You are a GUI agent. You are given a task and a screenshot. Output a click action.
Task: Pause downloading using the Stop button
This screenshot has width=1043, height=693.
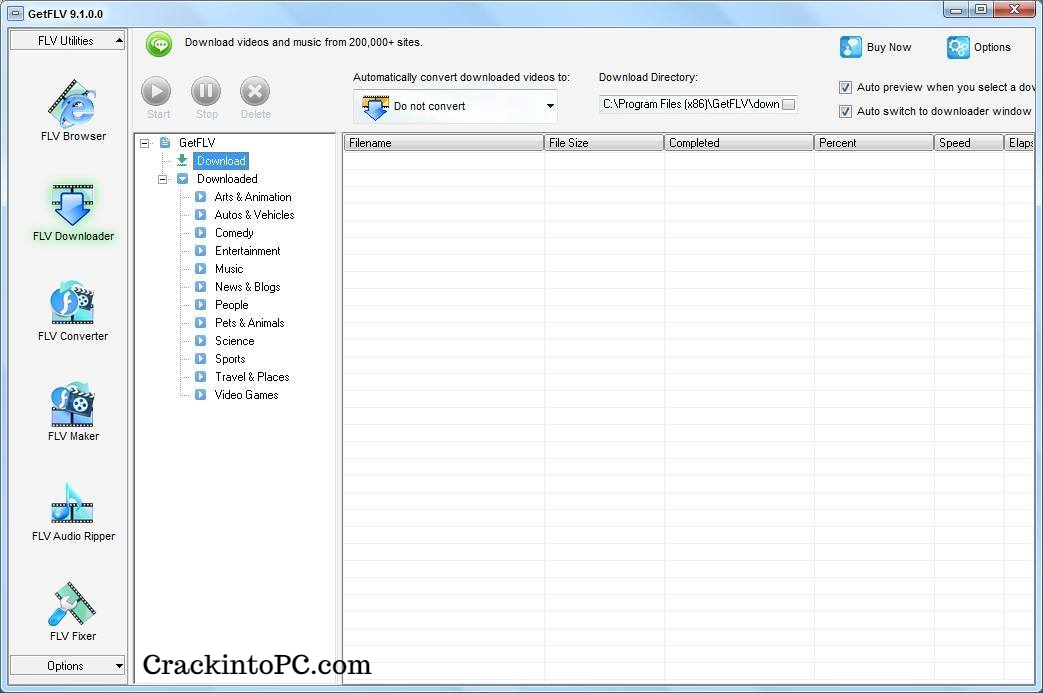coord(206,98)
